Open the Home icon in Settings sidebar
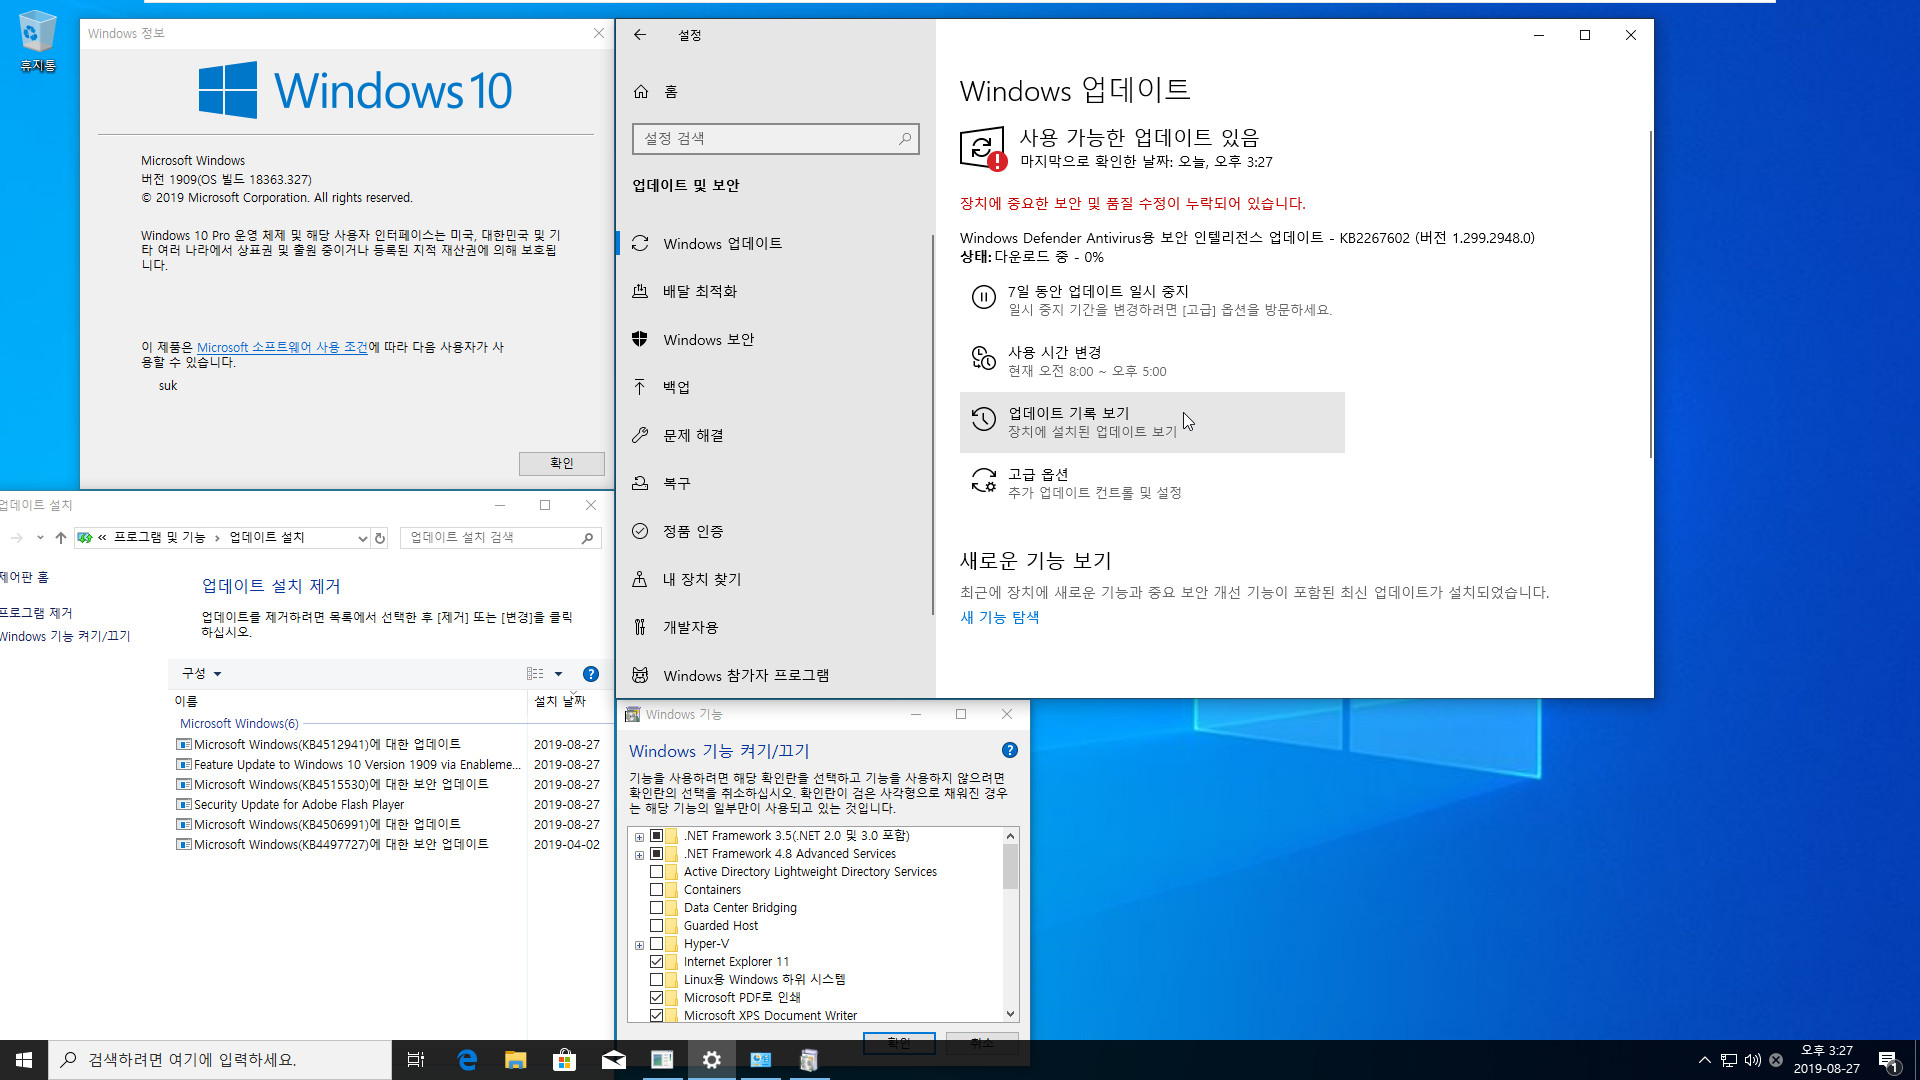The width and height of the screenshot is (1920, 1080). [641, 92]
